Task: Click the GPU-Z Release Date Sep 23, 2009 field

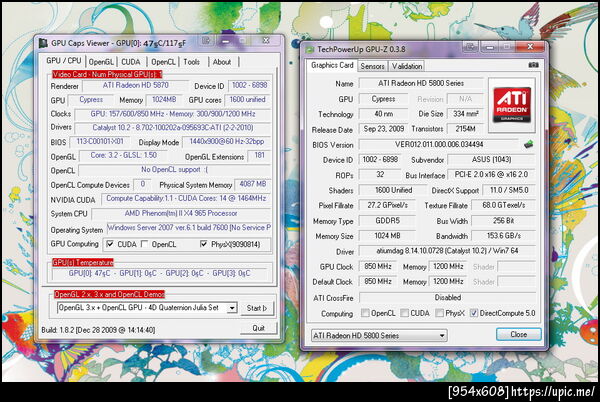Action: (383, 129)
